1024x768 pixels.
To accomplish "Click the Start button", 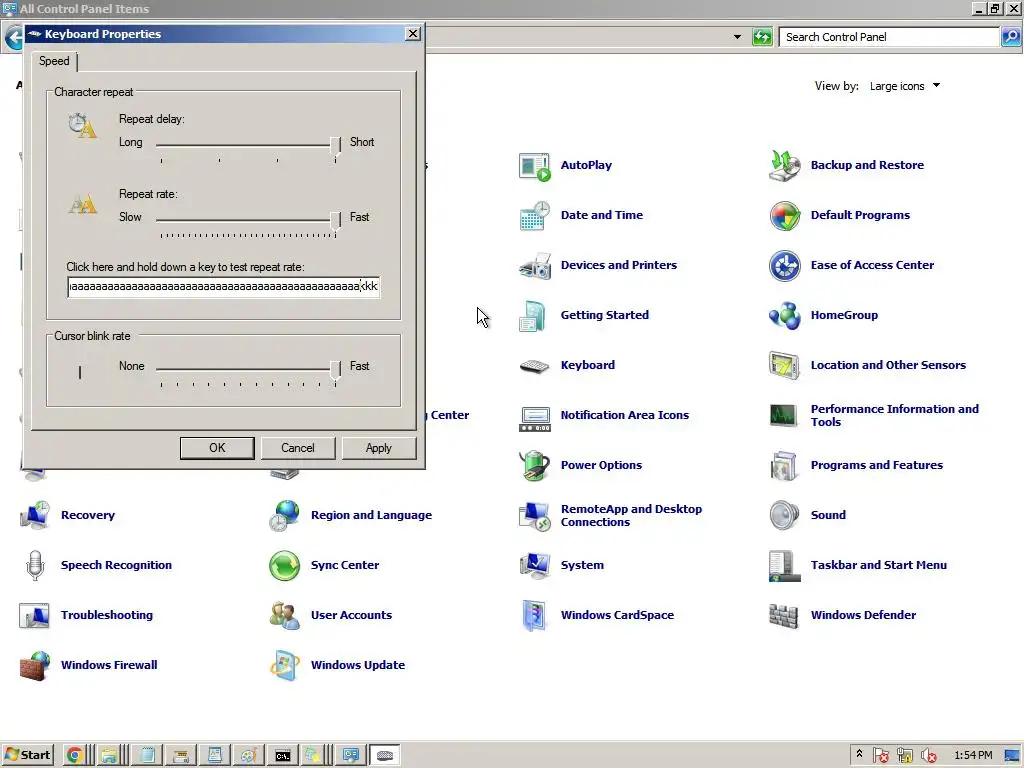I will tap(27, 755).
